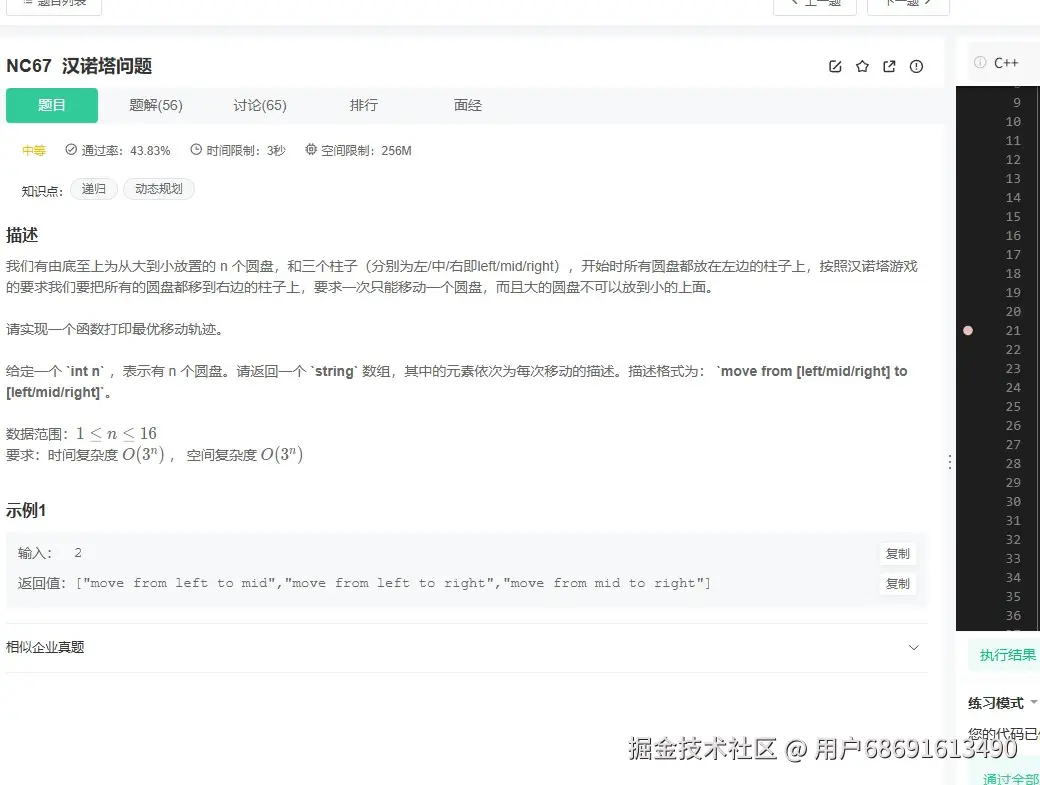Viewport: 1040px width, 785px height.
Task: View the 排行 ranking tab
Action: click(364, 105)
